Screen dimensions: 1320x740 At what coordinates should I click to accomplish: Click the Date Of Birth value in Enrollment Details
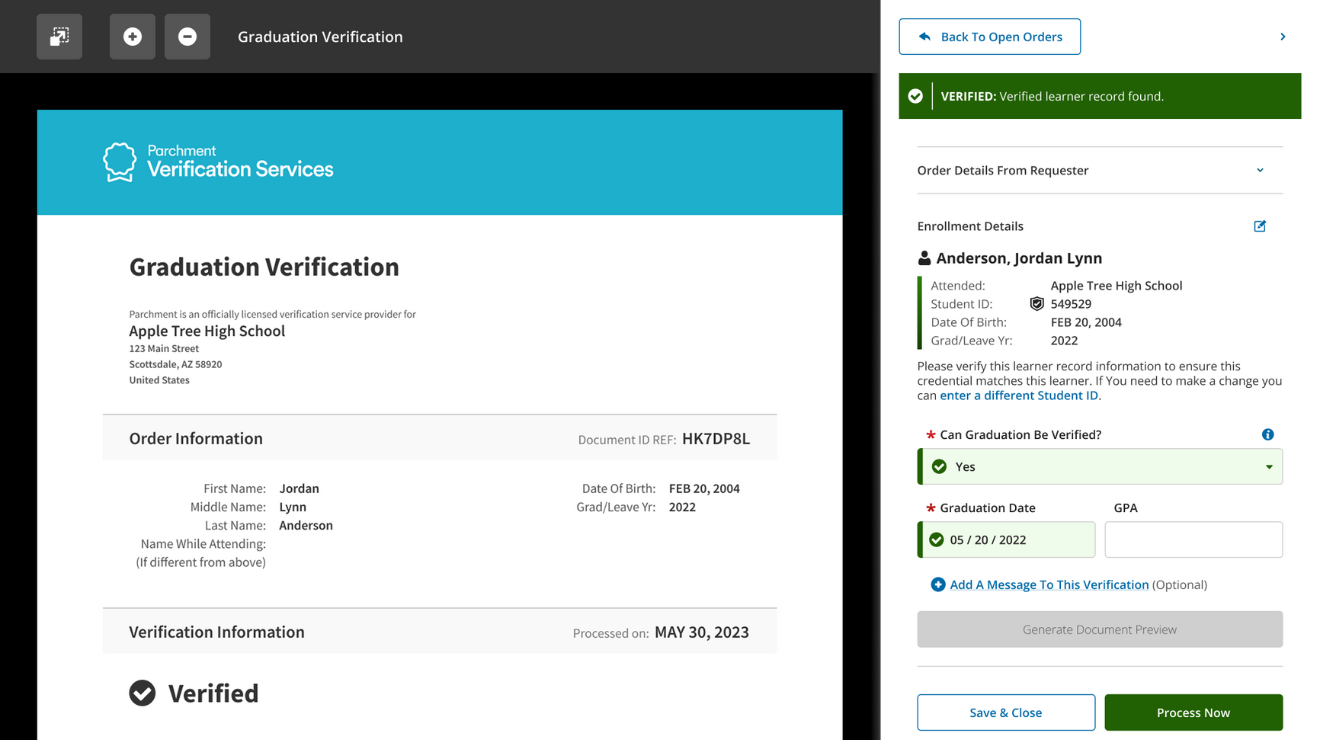(1086, 323)
